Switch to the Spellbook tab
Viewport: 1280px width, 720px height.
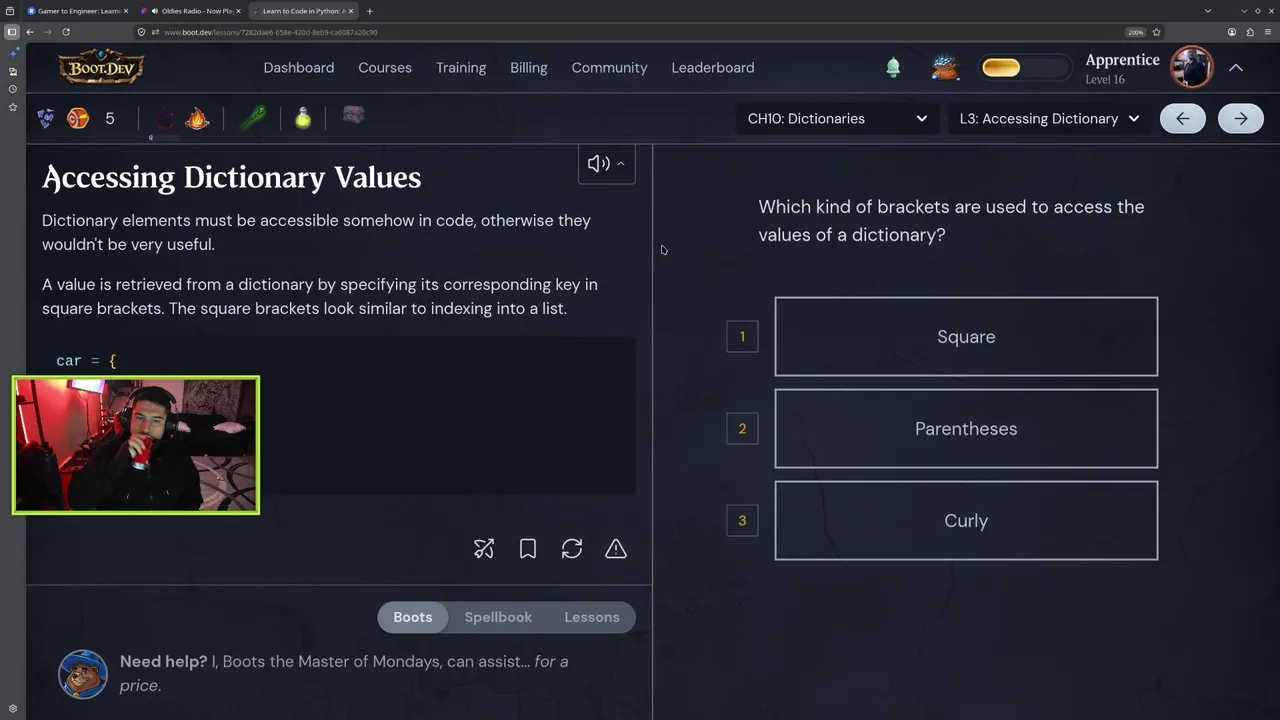pyautogui.click(x=498, y=617)
